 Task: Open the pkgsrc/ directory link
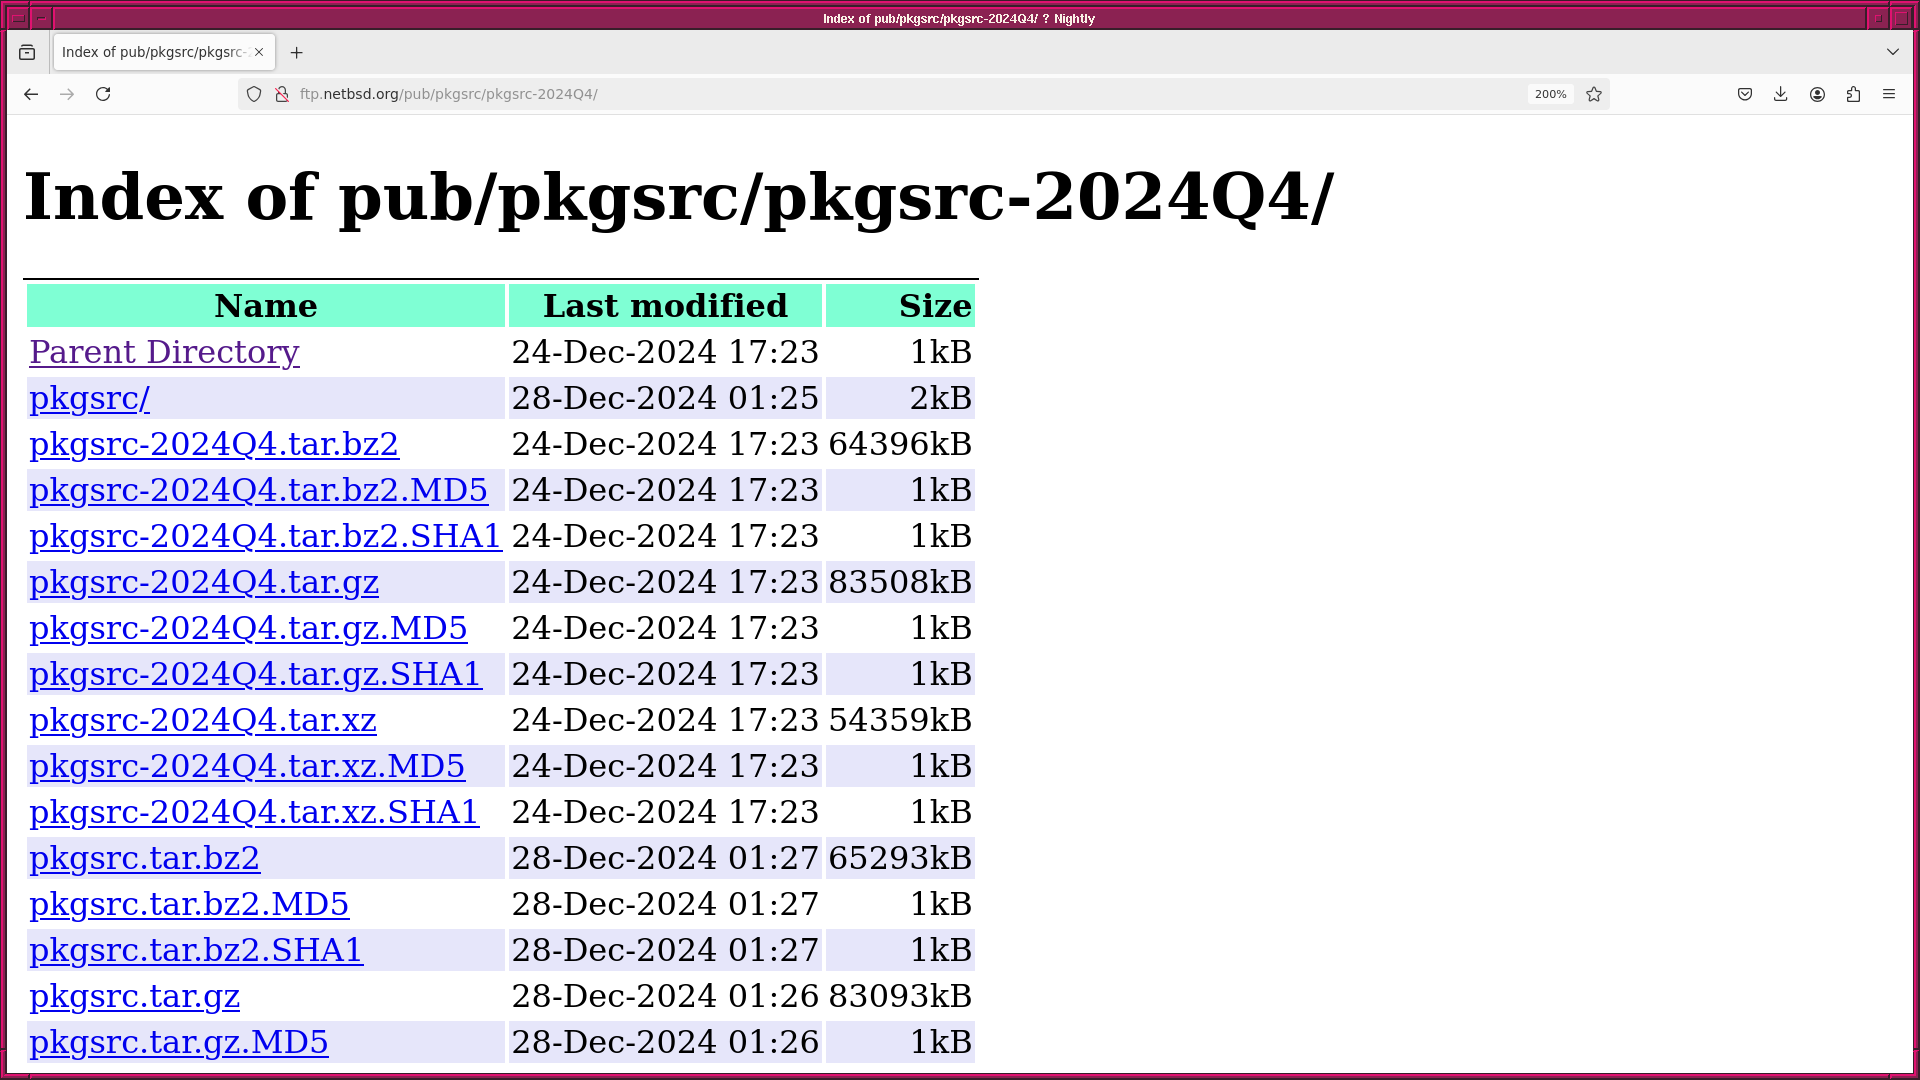(x=89, y=398)
